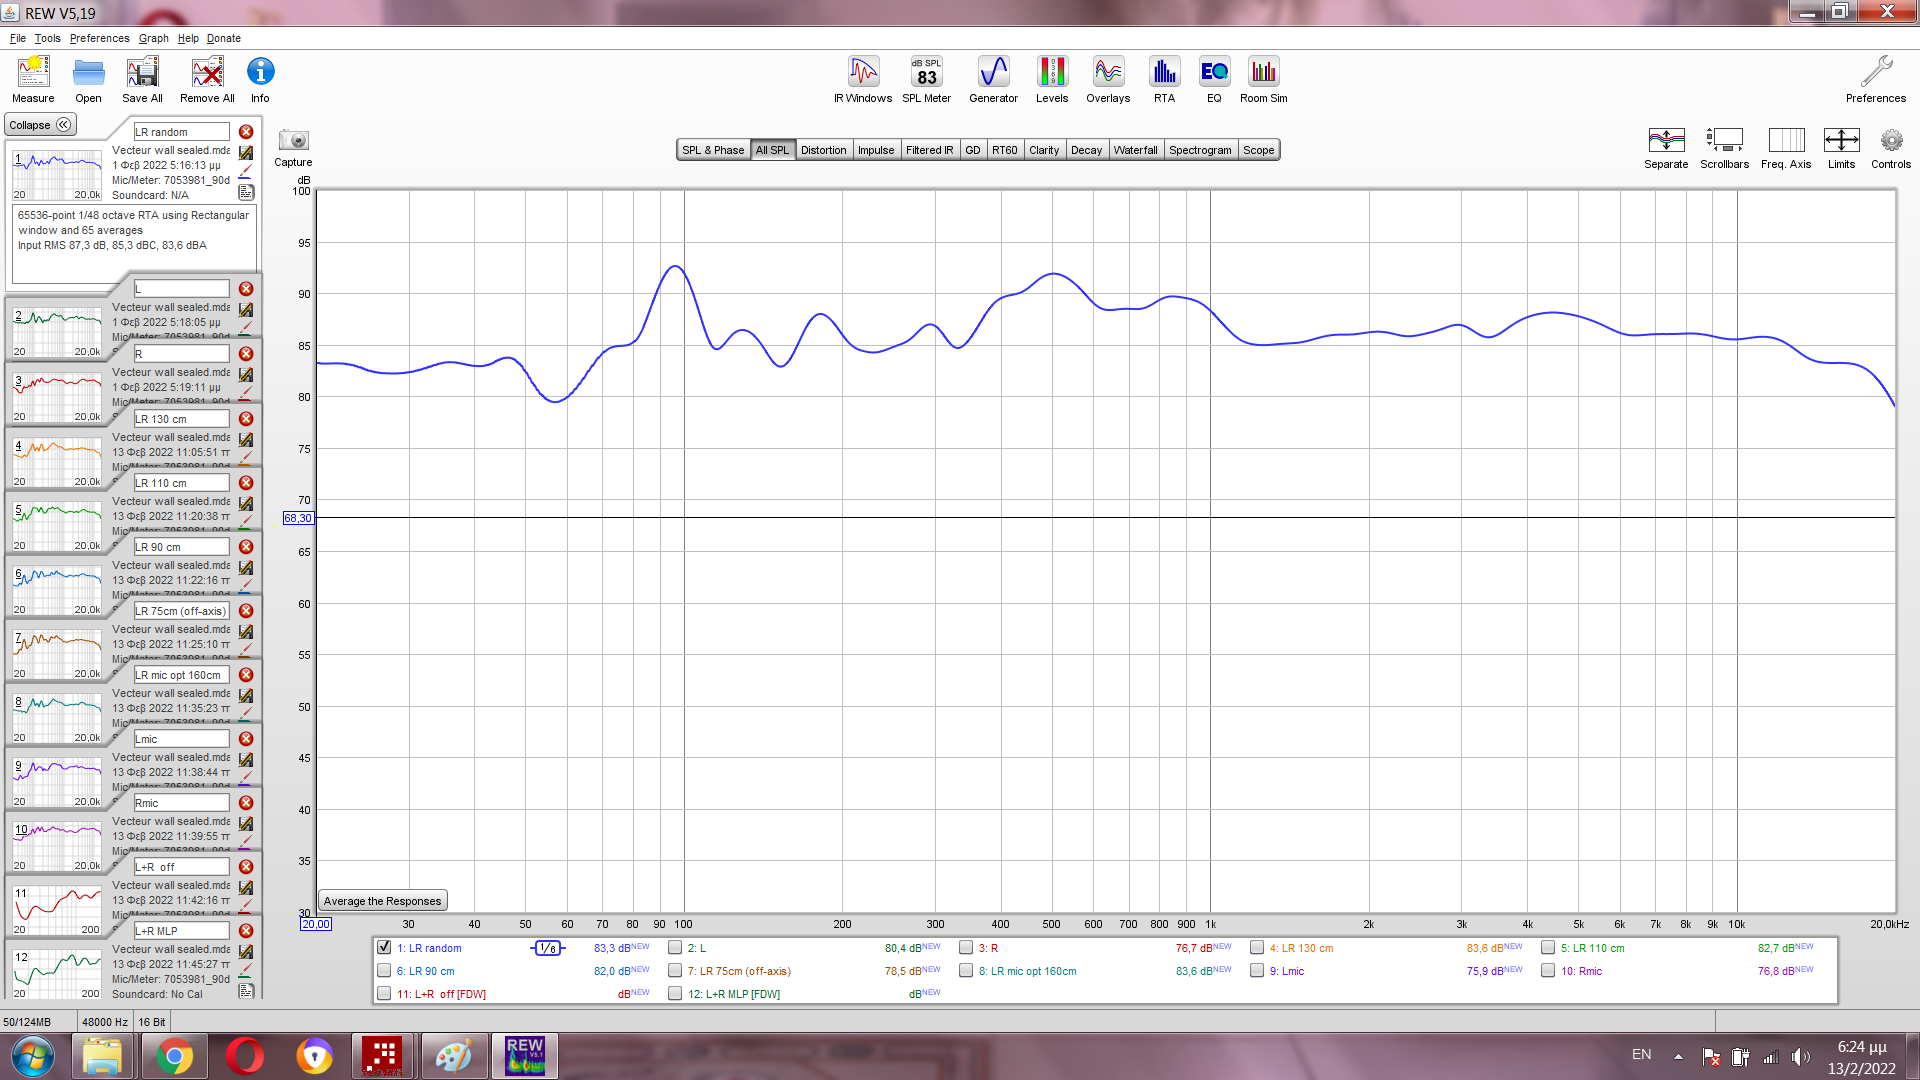This screenshot has width=1920, height=1080.
Task: Collapse the measurements panel
Action: click(x=40, y=125)
